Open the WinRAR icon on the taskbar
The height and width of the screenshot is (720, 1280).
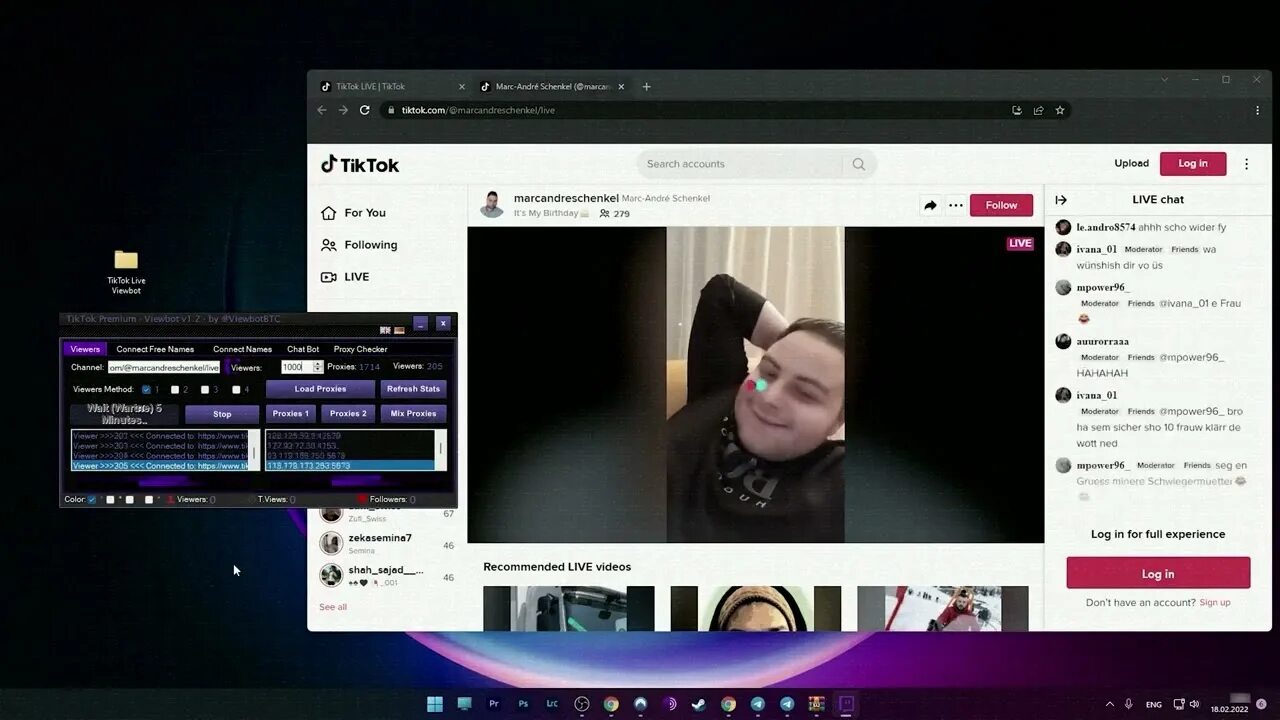816,704
